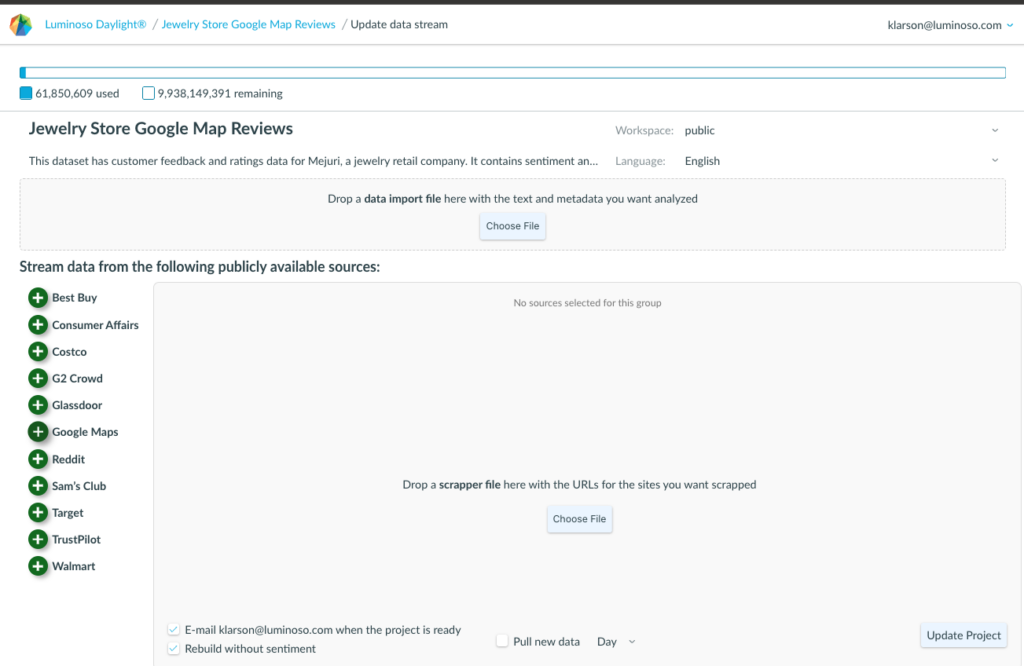
Task: Add the Best Buy source
Action: [38, 298]
